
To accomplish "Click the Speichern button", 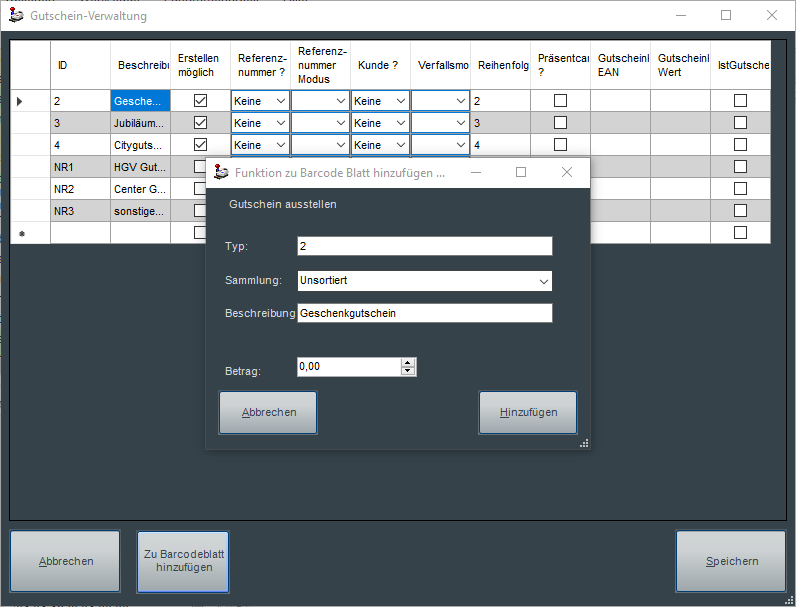I will point(731,561).
